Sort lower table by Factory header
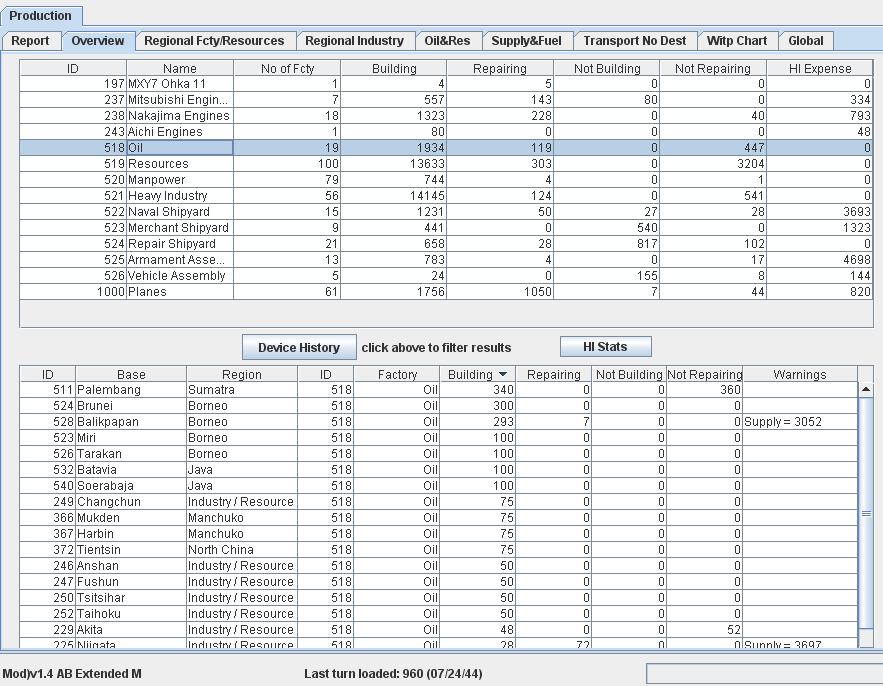 tap(397, 375)
